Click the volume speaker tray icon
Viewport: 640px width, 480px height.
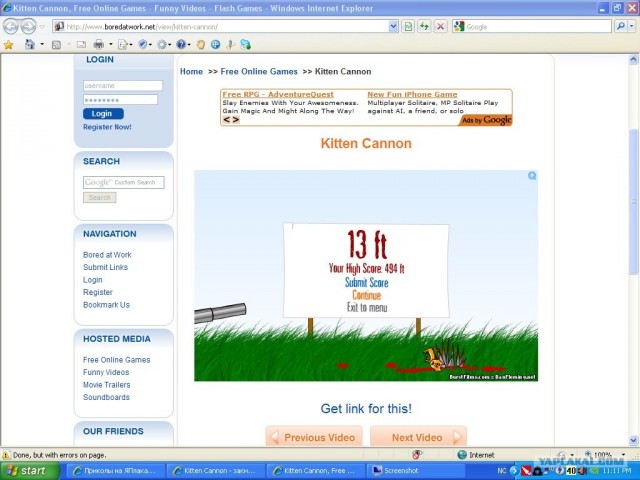pyautogui.click(x=582, y=471)
